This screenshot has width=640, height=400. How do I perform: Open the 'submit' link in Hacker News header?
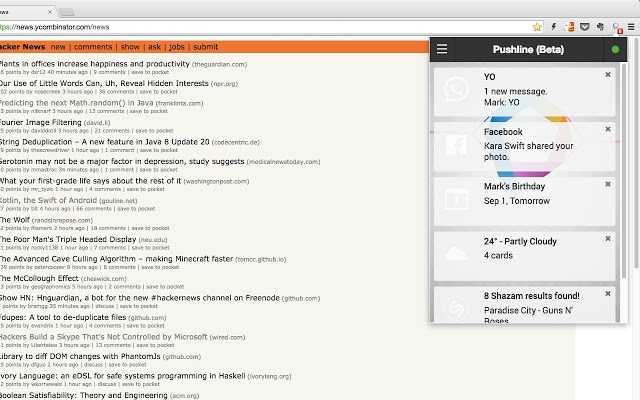(205, 47)
